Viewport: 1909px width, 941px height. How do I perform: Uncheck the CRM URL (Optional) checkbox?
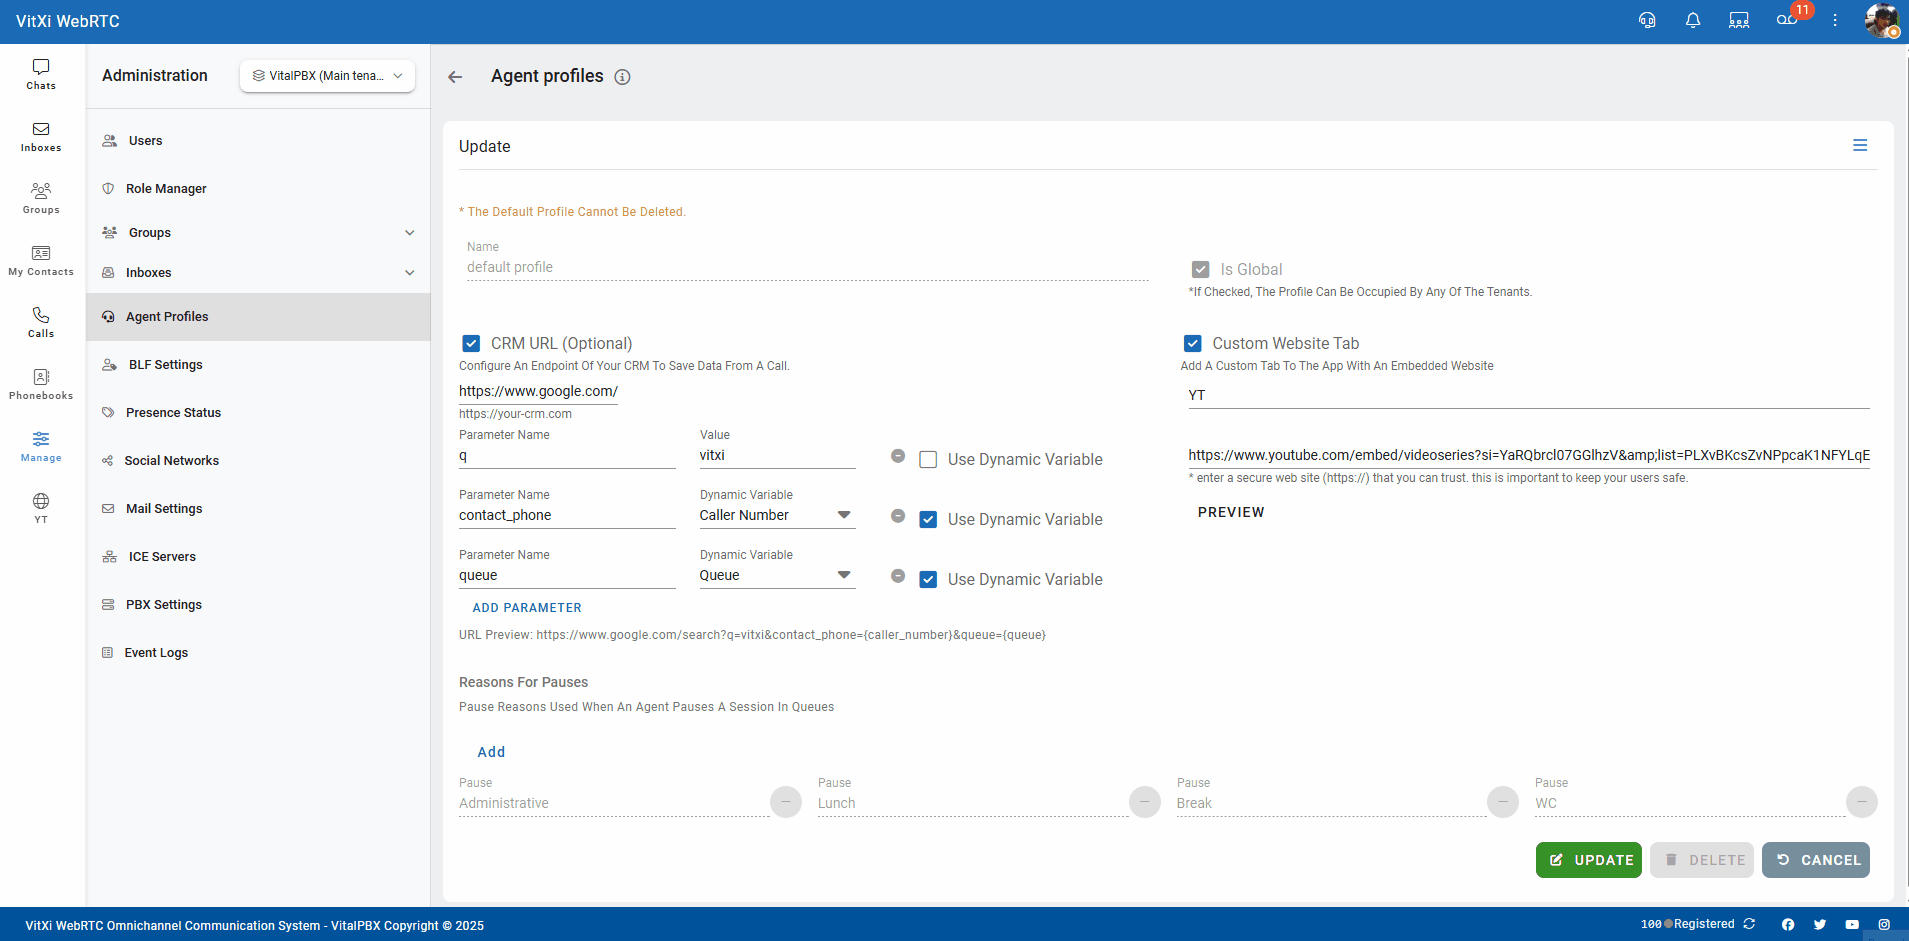pyautogui.click(x=471, y=344)
